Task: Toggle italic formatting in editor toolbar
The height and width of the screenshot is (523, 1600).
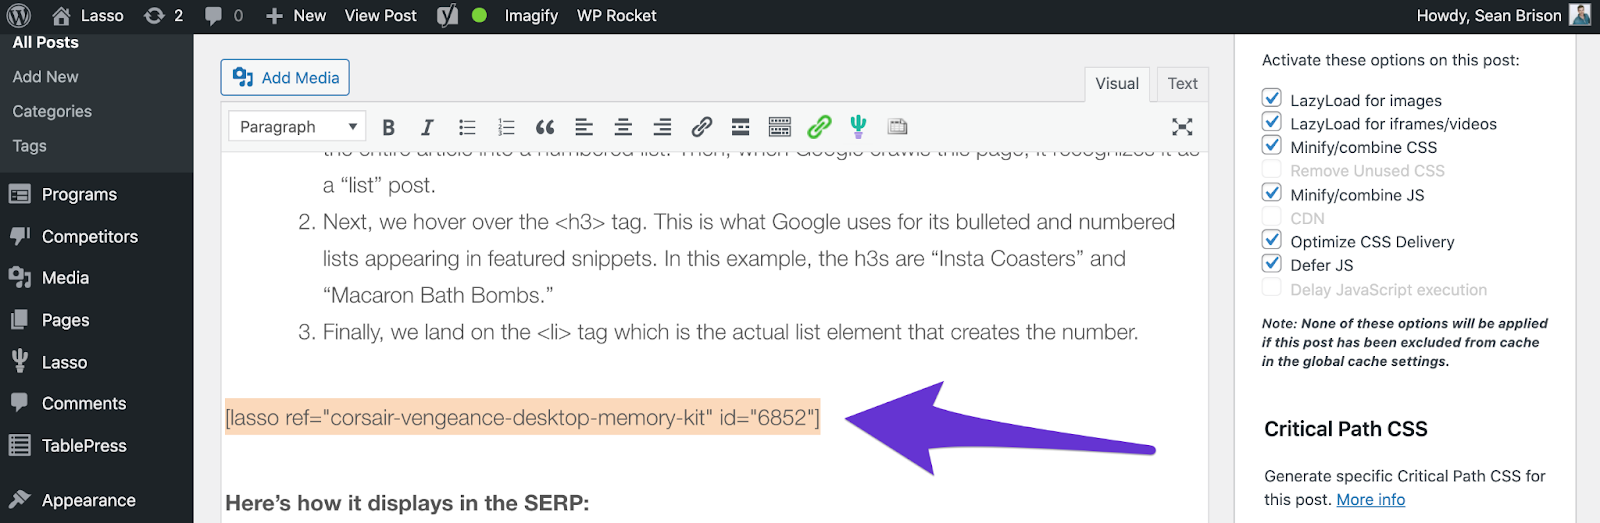Action: [427, 127]
